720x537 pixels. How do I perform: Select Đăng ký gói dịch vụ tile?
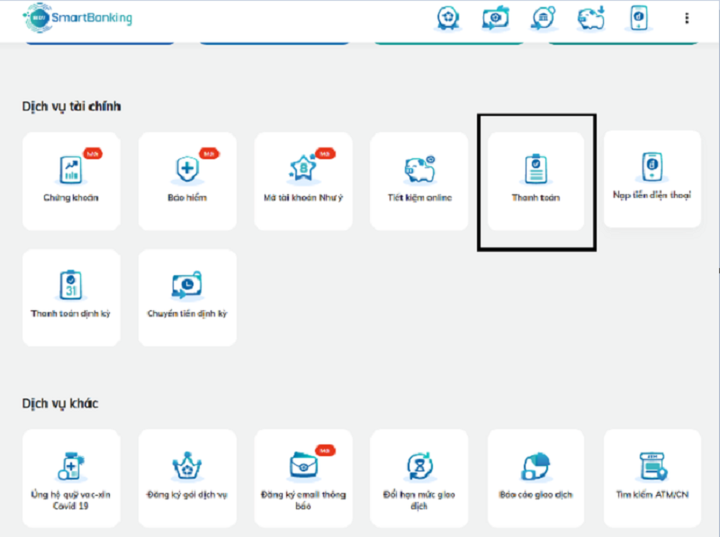coord(187,478)
